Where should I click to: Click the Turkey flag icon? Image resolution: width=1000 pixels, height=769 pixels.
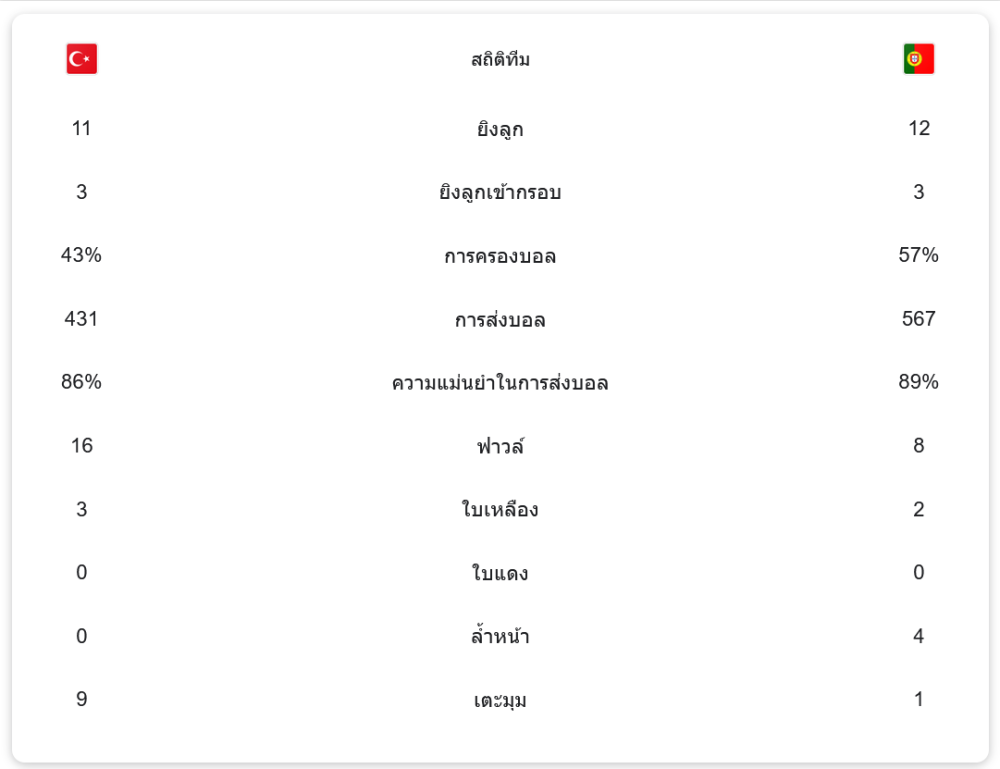point(82,59)
